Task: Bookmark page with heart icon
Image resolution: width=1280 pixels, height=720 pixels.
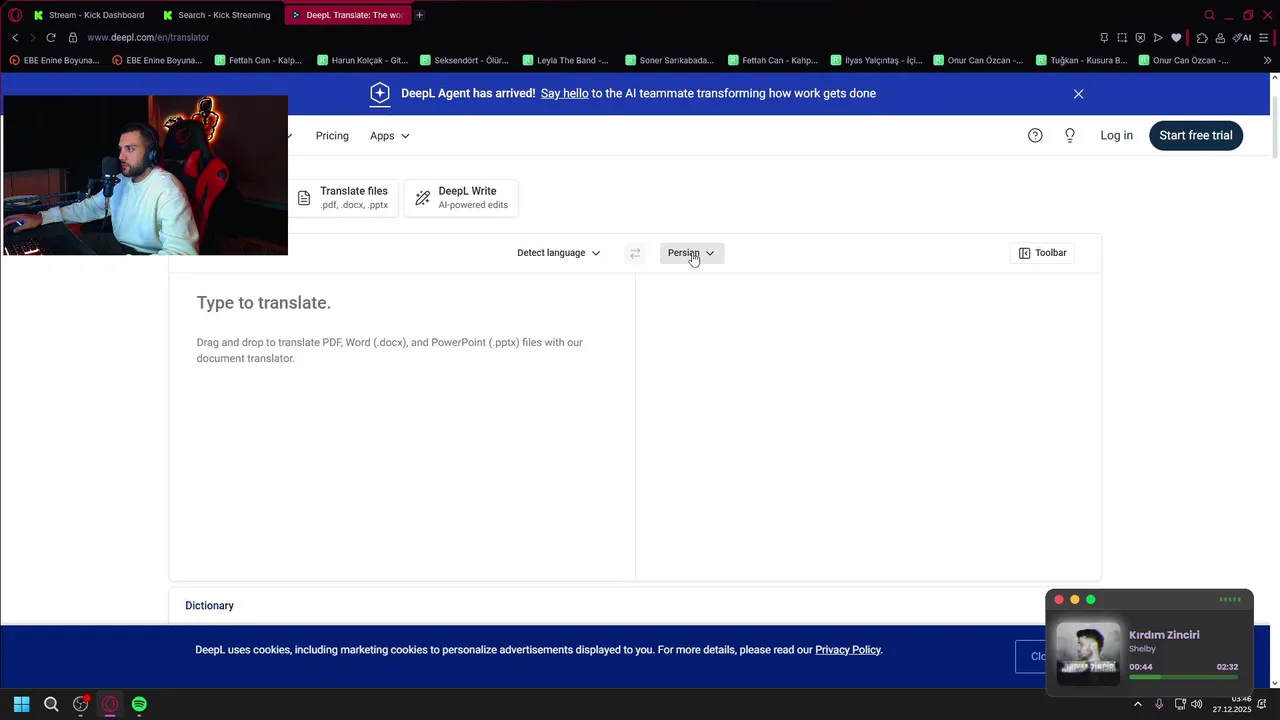Action: (x=1176, y=38)
